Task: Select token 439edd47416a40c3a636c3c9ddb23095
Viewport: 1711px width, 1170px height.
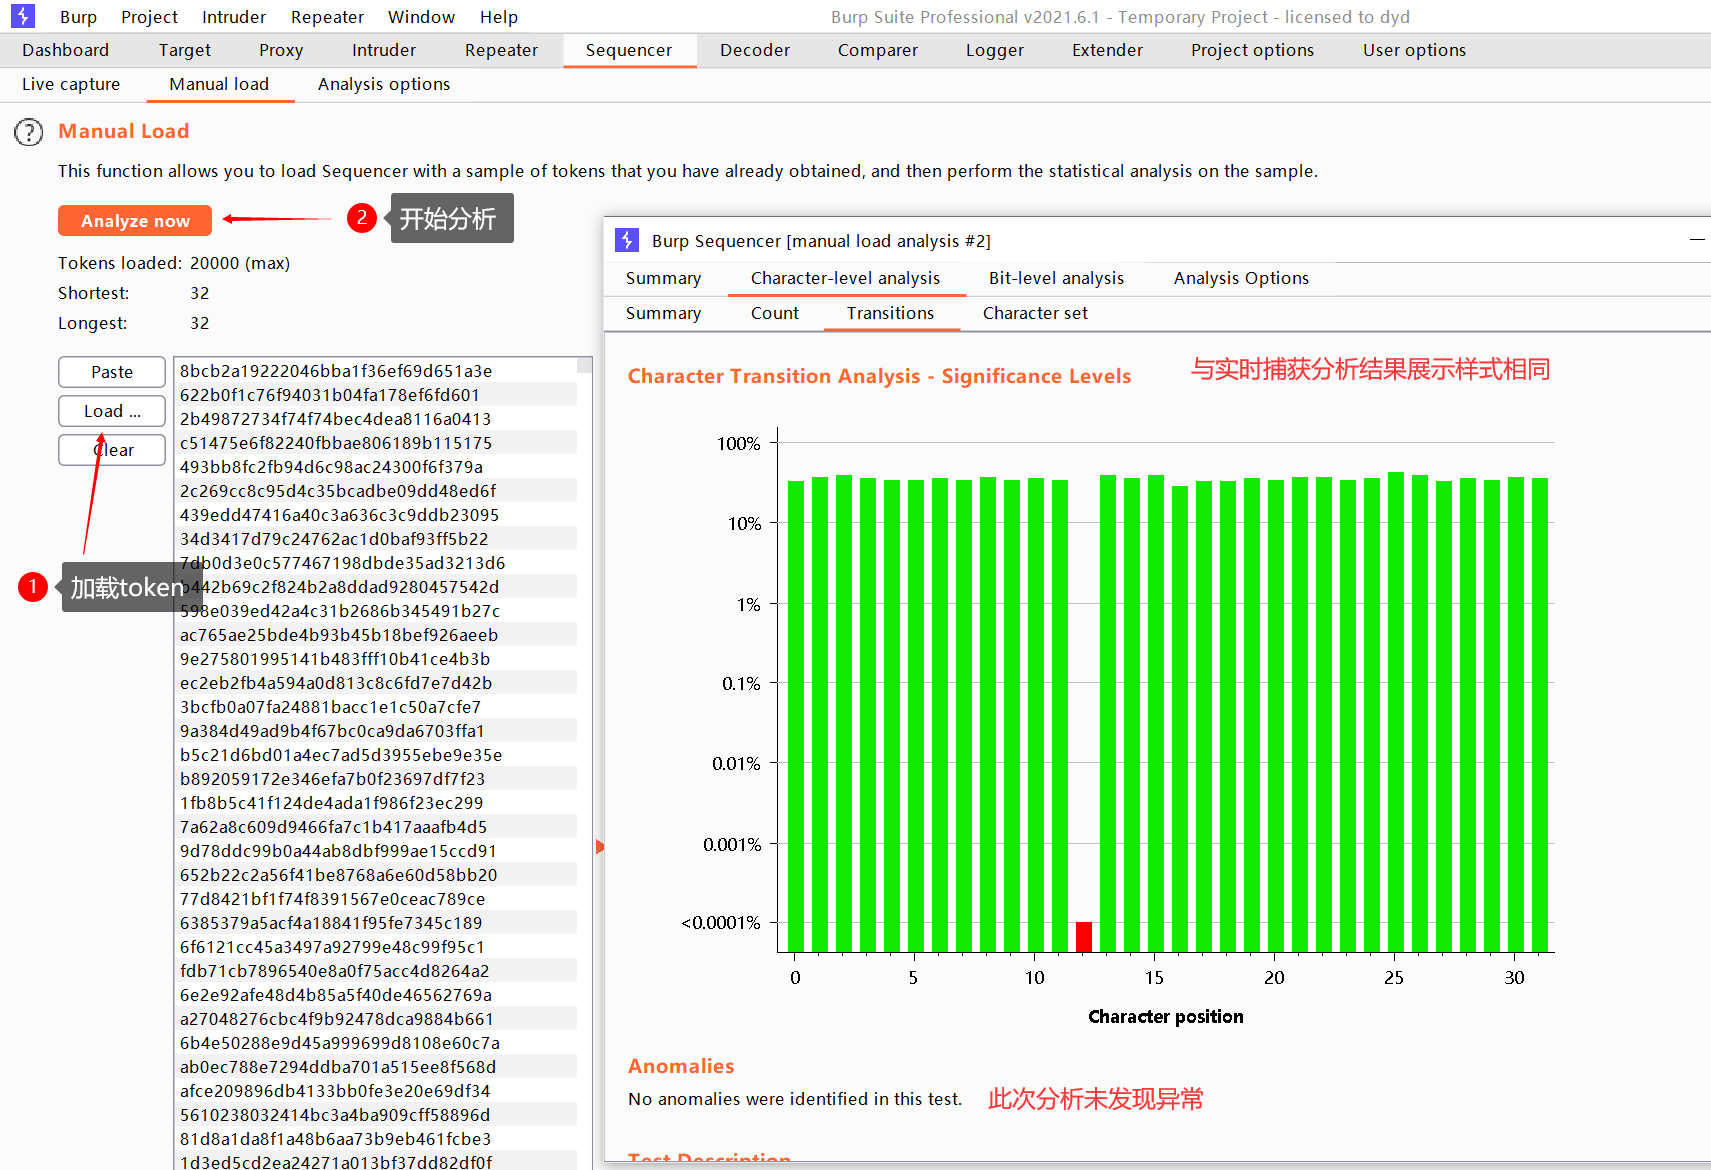Action: pyautogui.click(x=376, y=515)
